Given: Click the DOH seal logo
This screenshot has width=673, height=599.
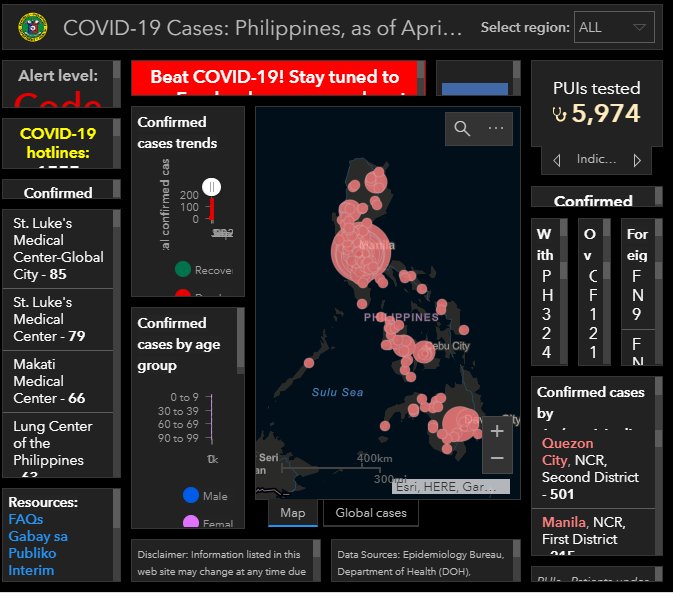Looking at the screenshot, I should pos(33,27).
